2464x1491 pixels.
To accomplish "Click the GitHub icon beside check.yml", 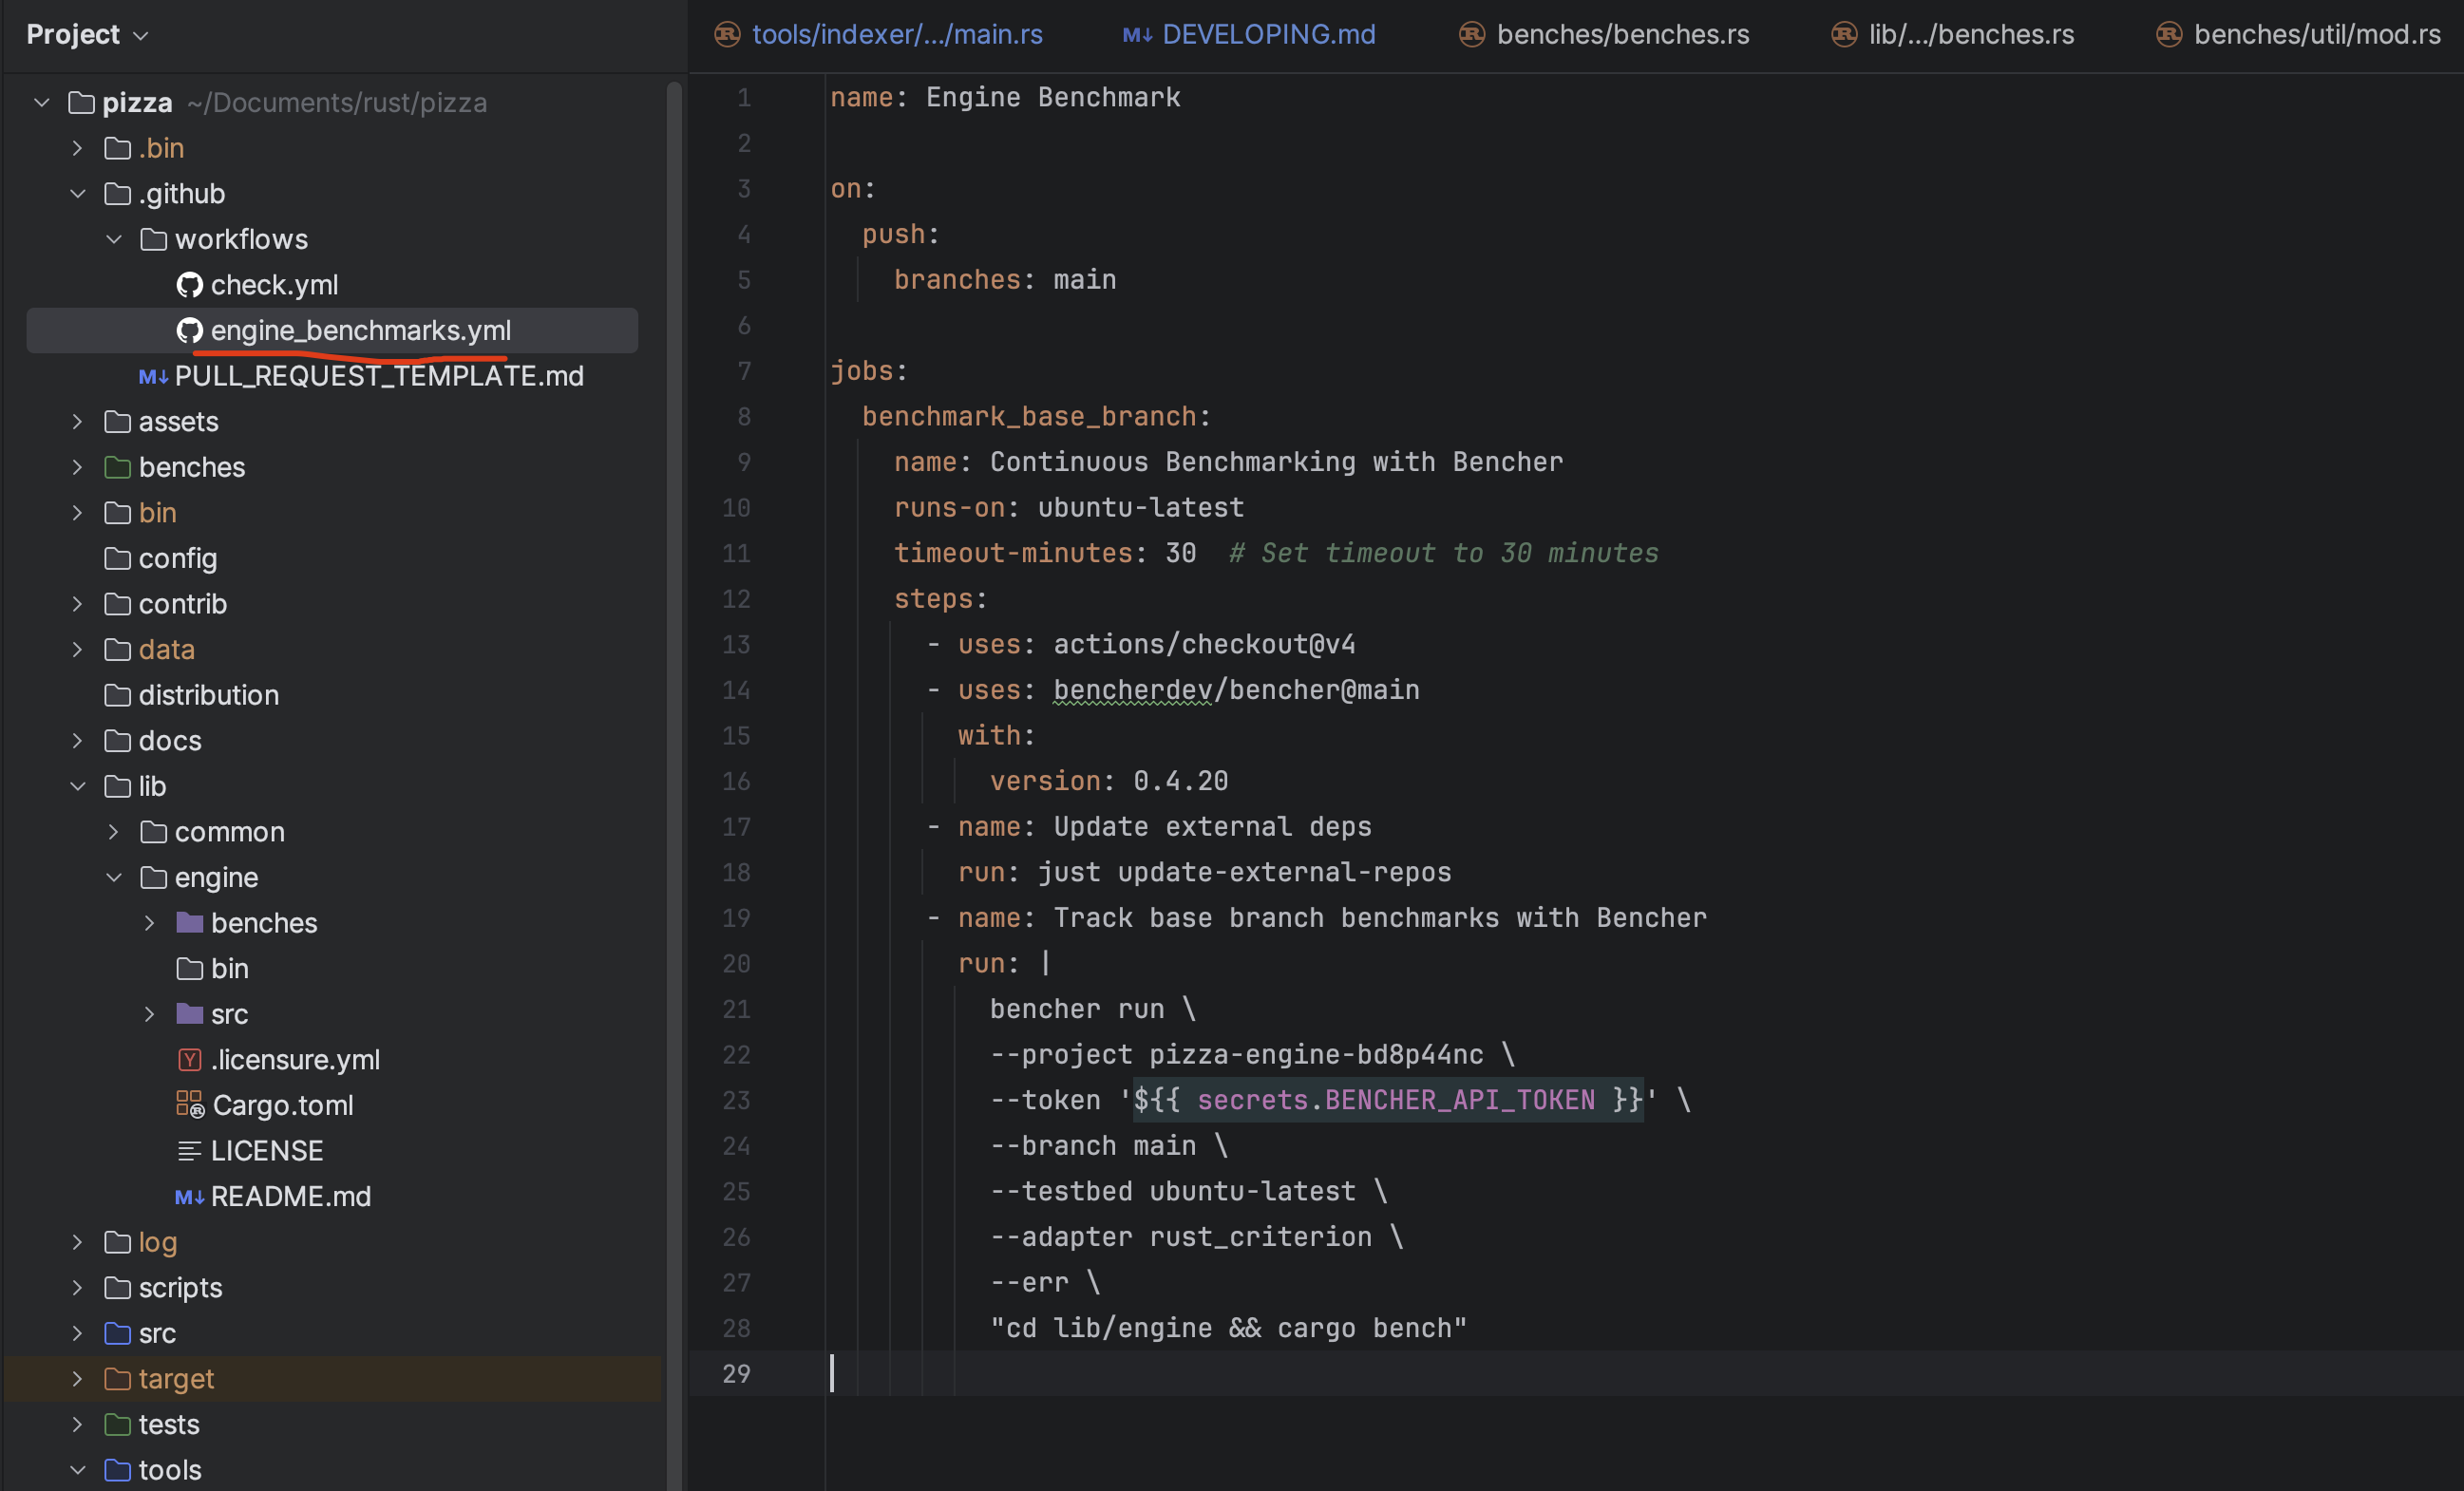I will click(x=189, y=285).
